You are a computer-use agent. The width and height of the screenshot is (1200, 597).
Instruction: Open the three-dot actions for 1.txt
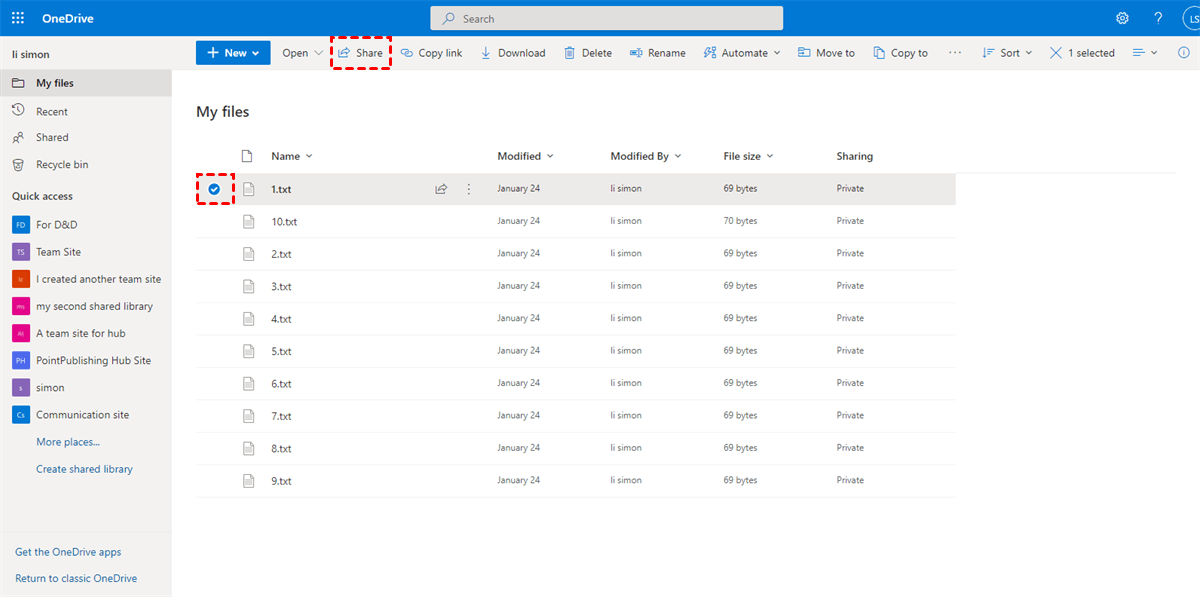click(x=469, y=189)
